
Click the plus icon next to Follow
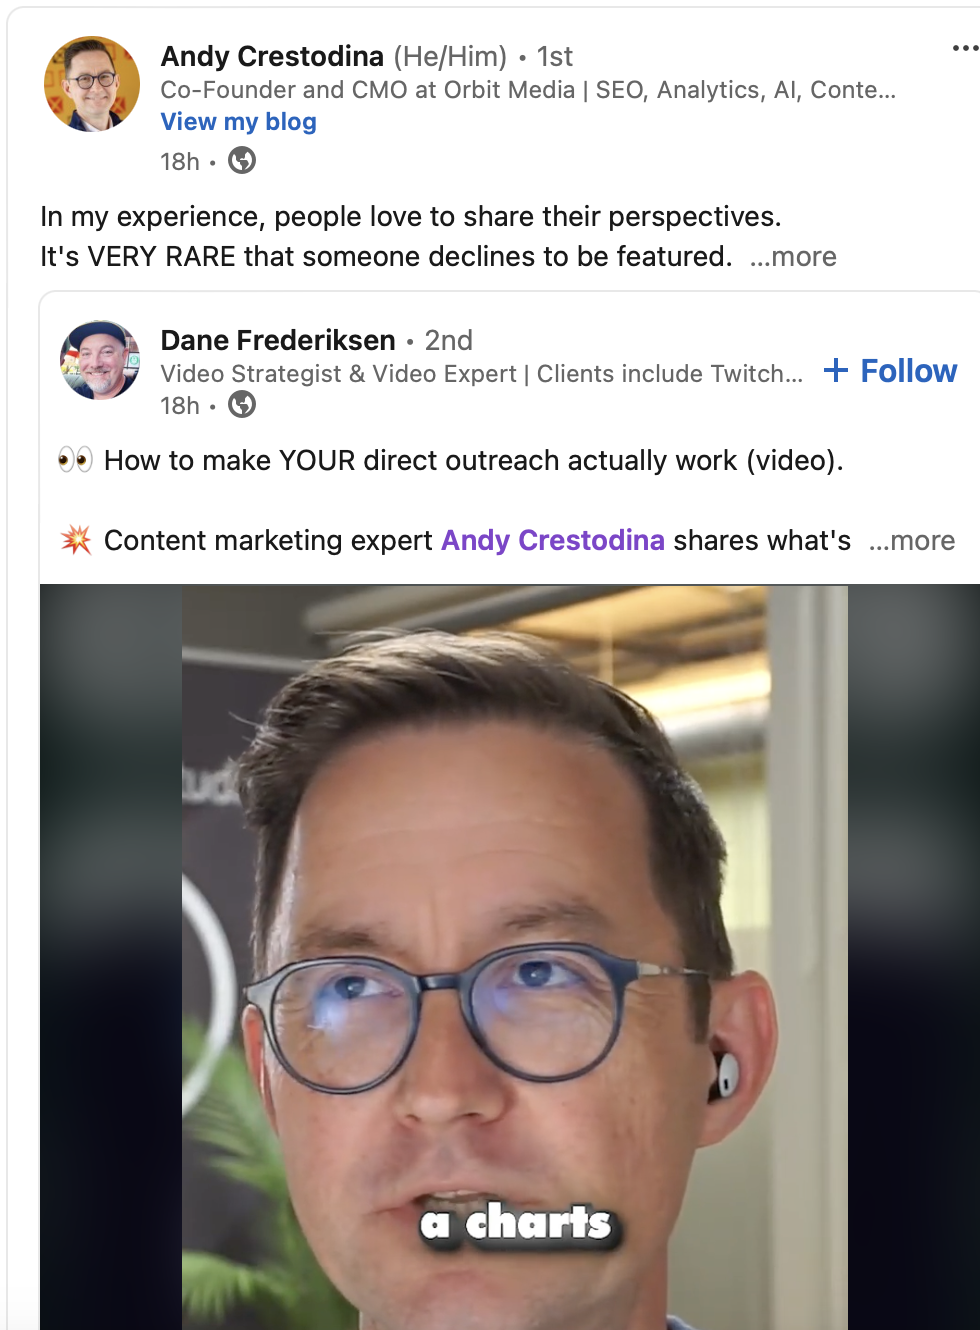836,371
